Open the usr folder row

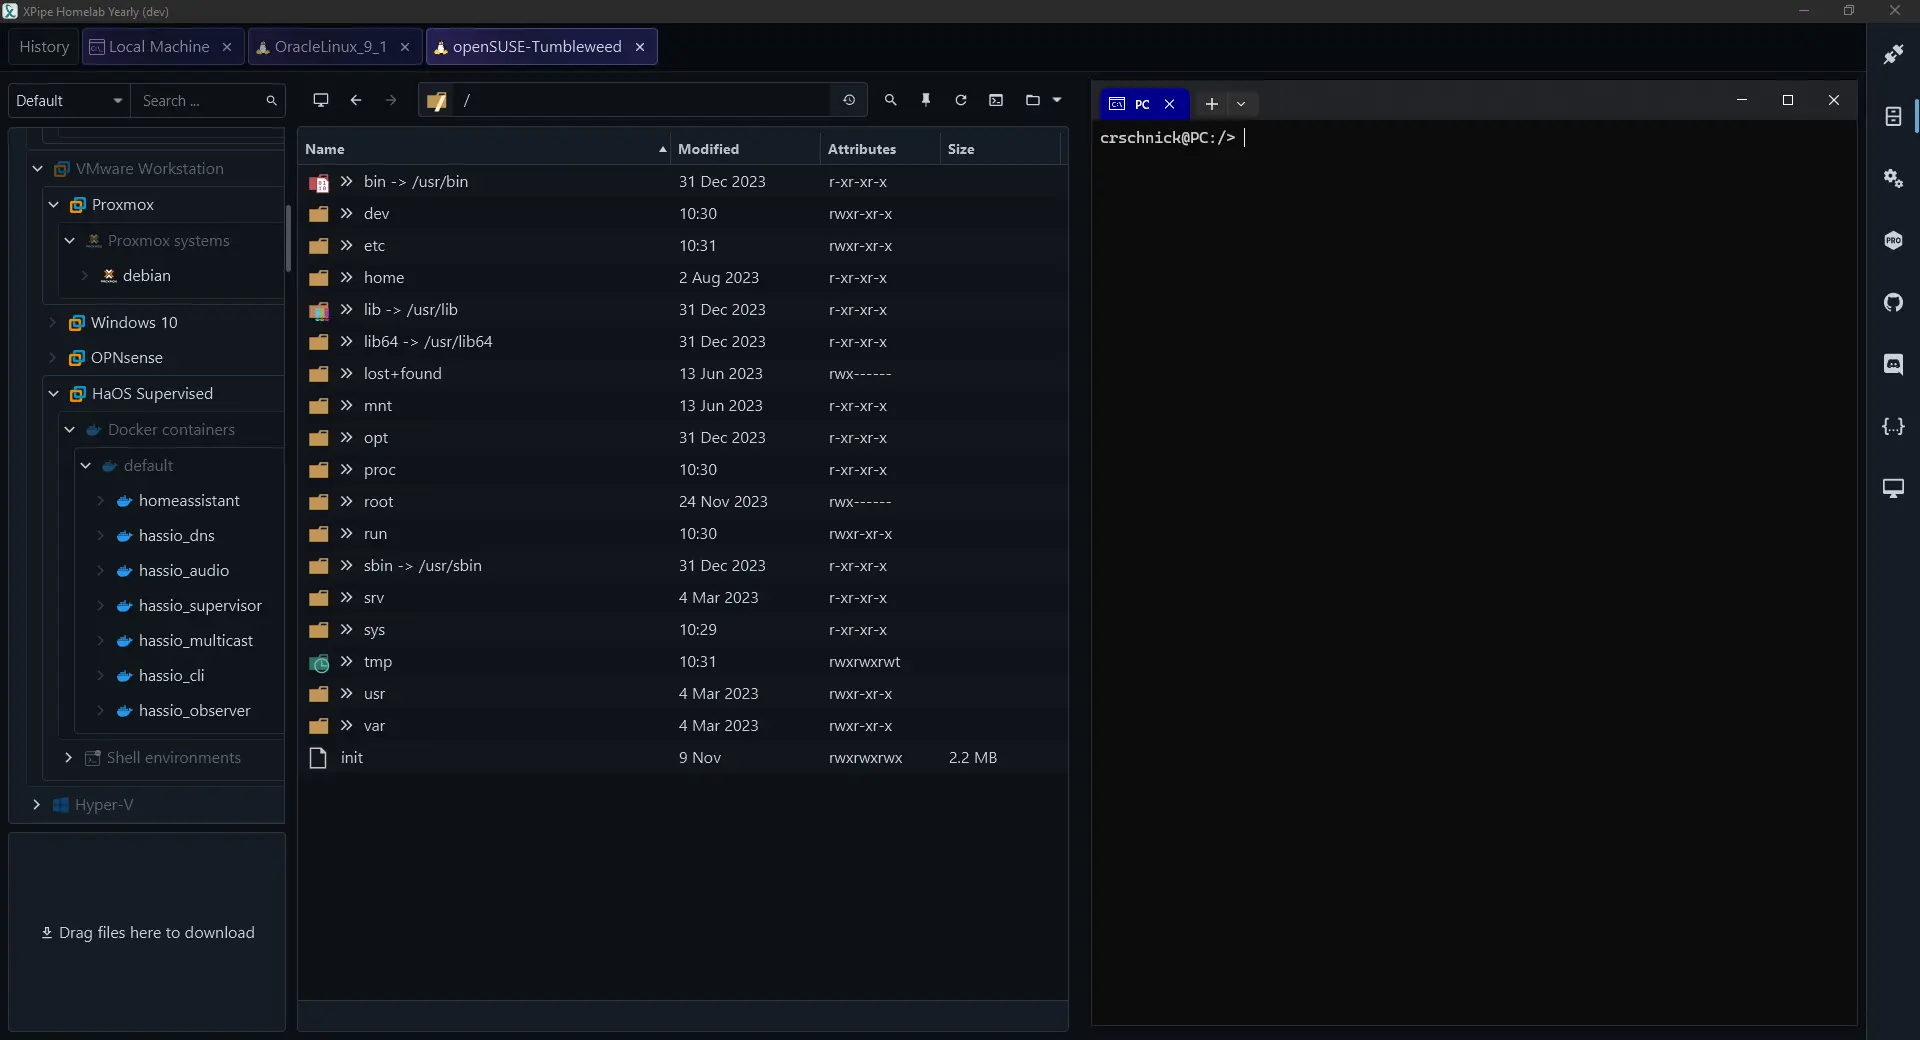[x=683, y=694]
